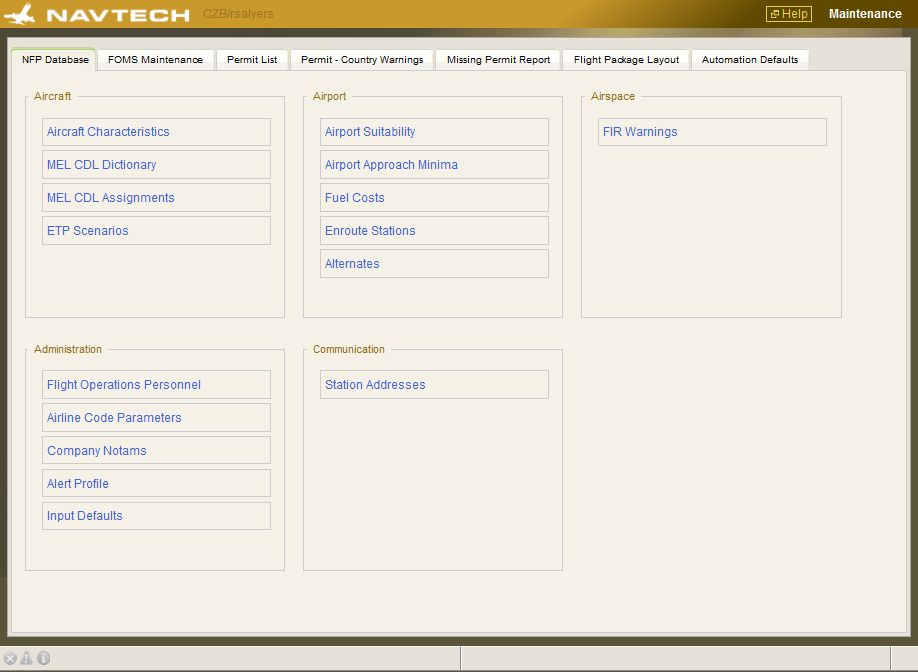The height and width of the screenshot is (672, 918).
Task: Click the warning triangle status icon
Action: click(x=26, y=658)
